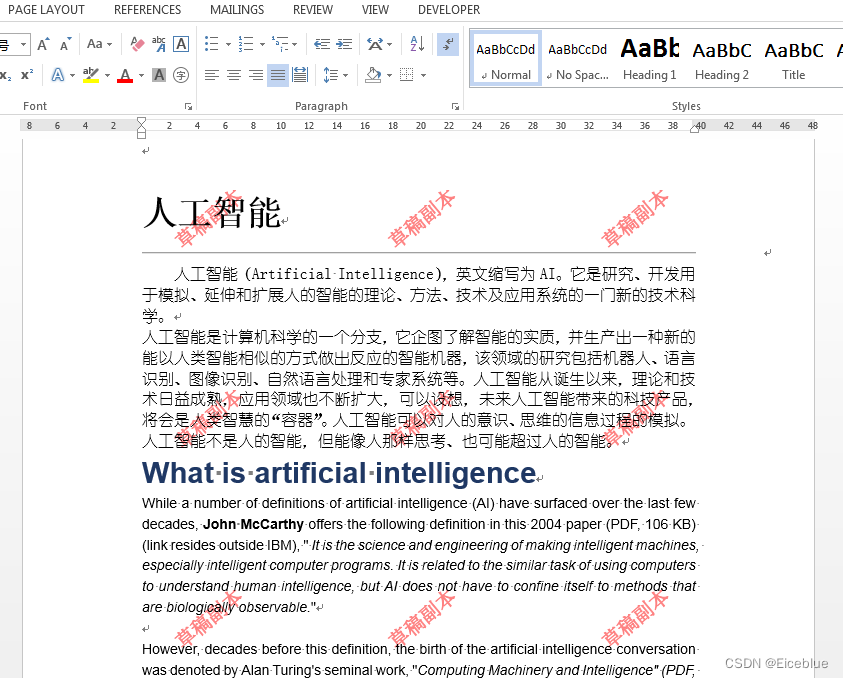This screenshot has height=678, width=843.
Task: Apply the Title style
Action: (794, 59)
